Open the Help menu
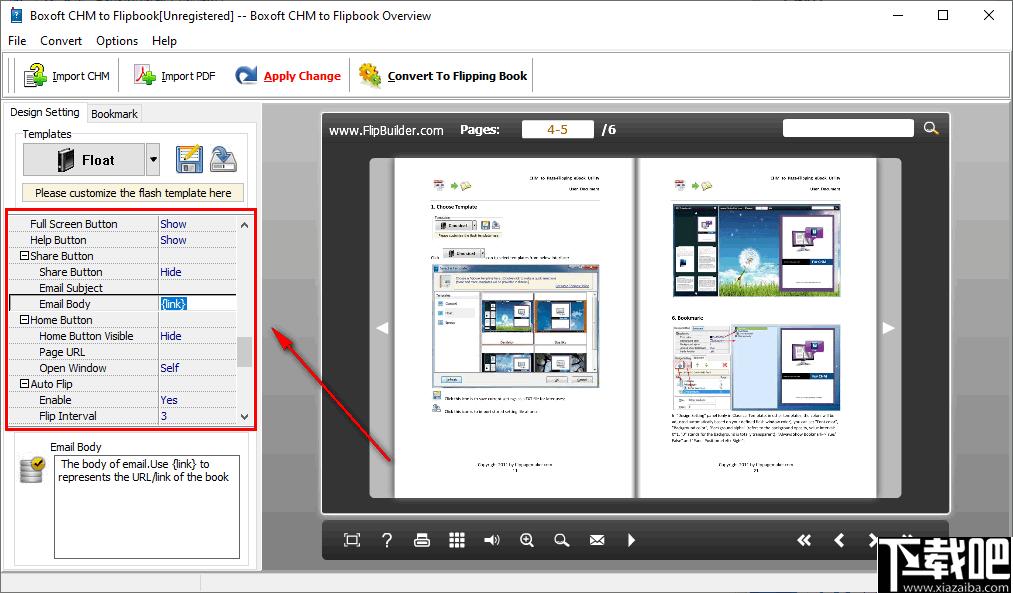The height and width of the screenshot is (593, 1013). [x=164, y=41]
